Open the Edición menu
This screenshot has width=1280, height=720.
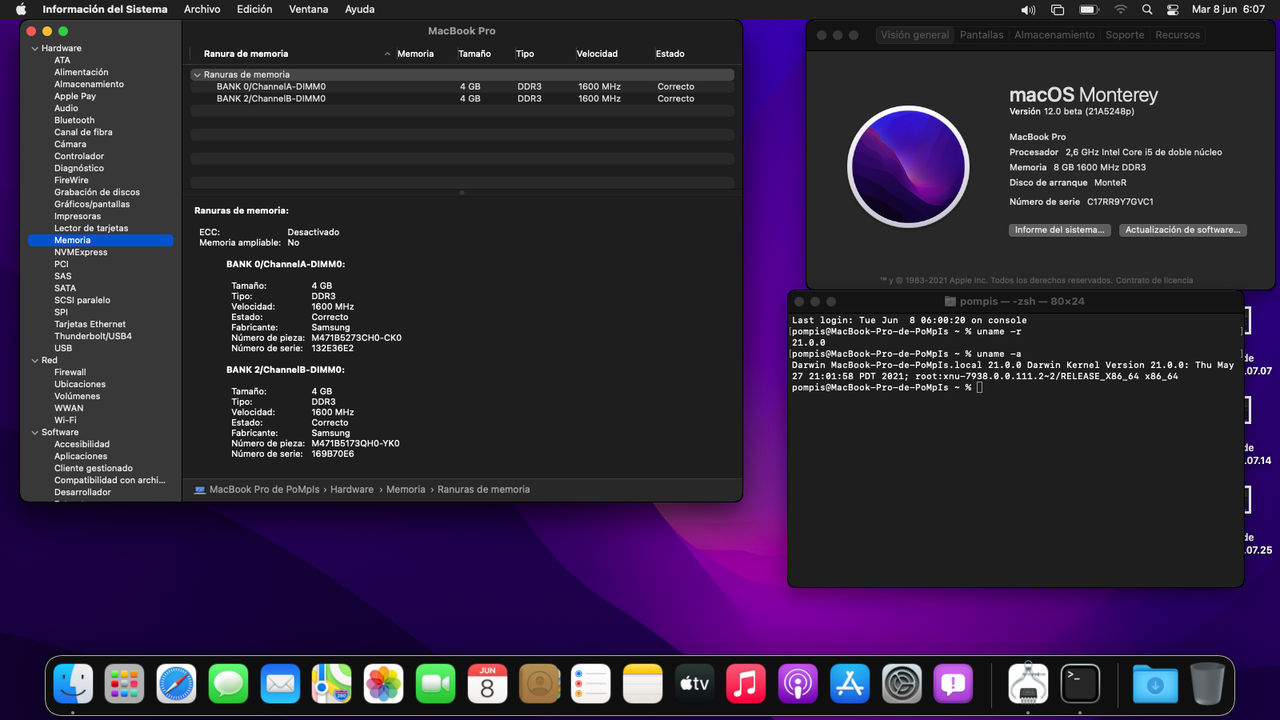pyautogui.click(x=254, y=9)
